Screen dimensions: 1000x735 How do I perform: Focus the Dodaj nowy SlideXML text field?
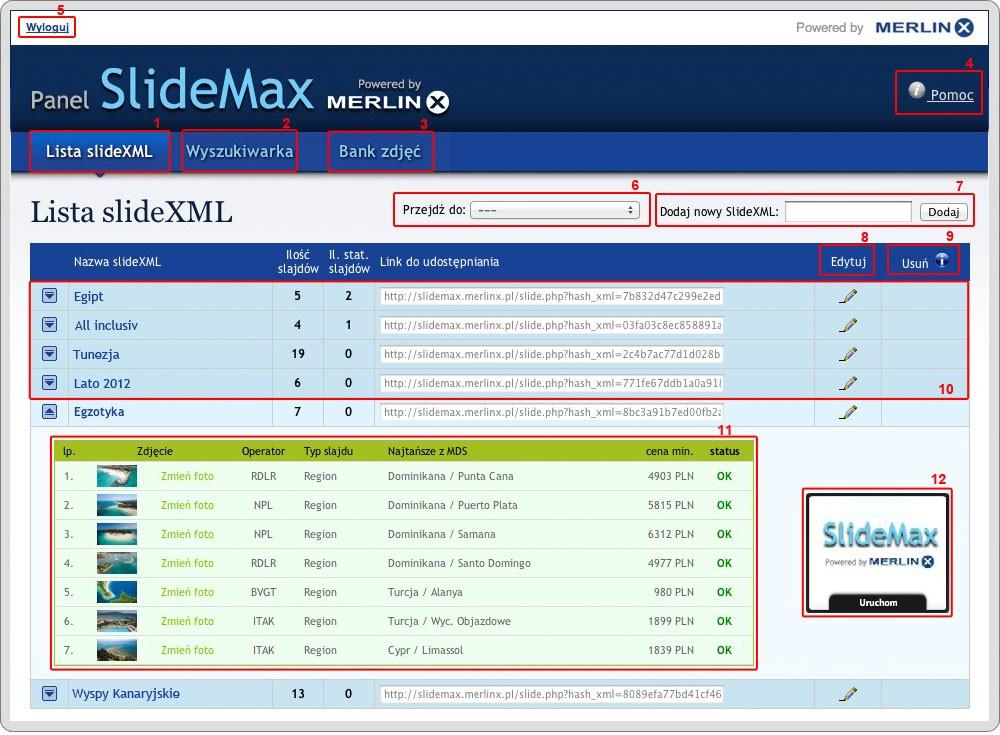[x=848, y=212]
